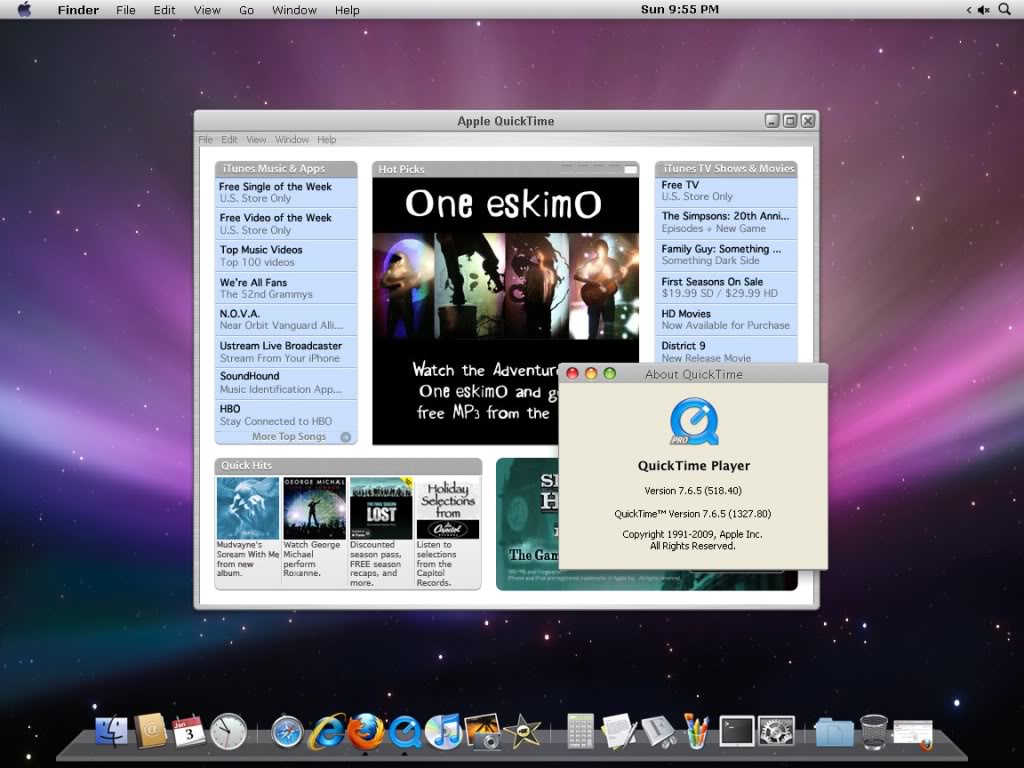
Task: Open the Finder menu
Action: click(x=78, y=10)
